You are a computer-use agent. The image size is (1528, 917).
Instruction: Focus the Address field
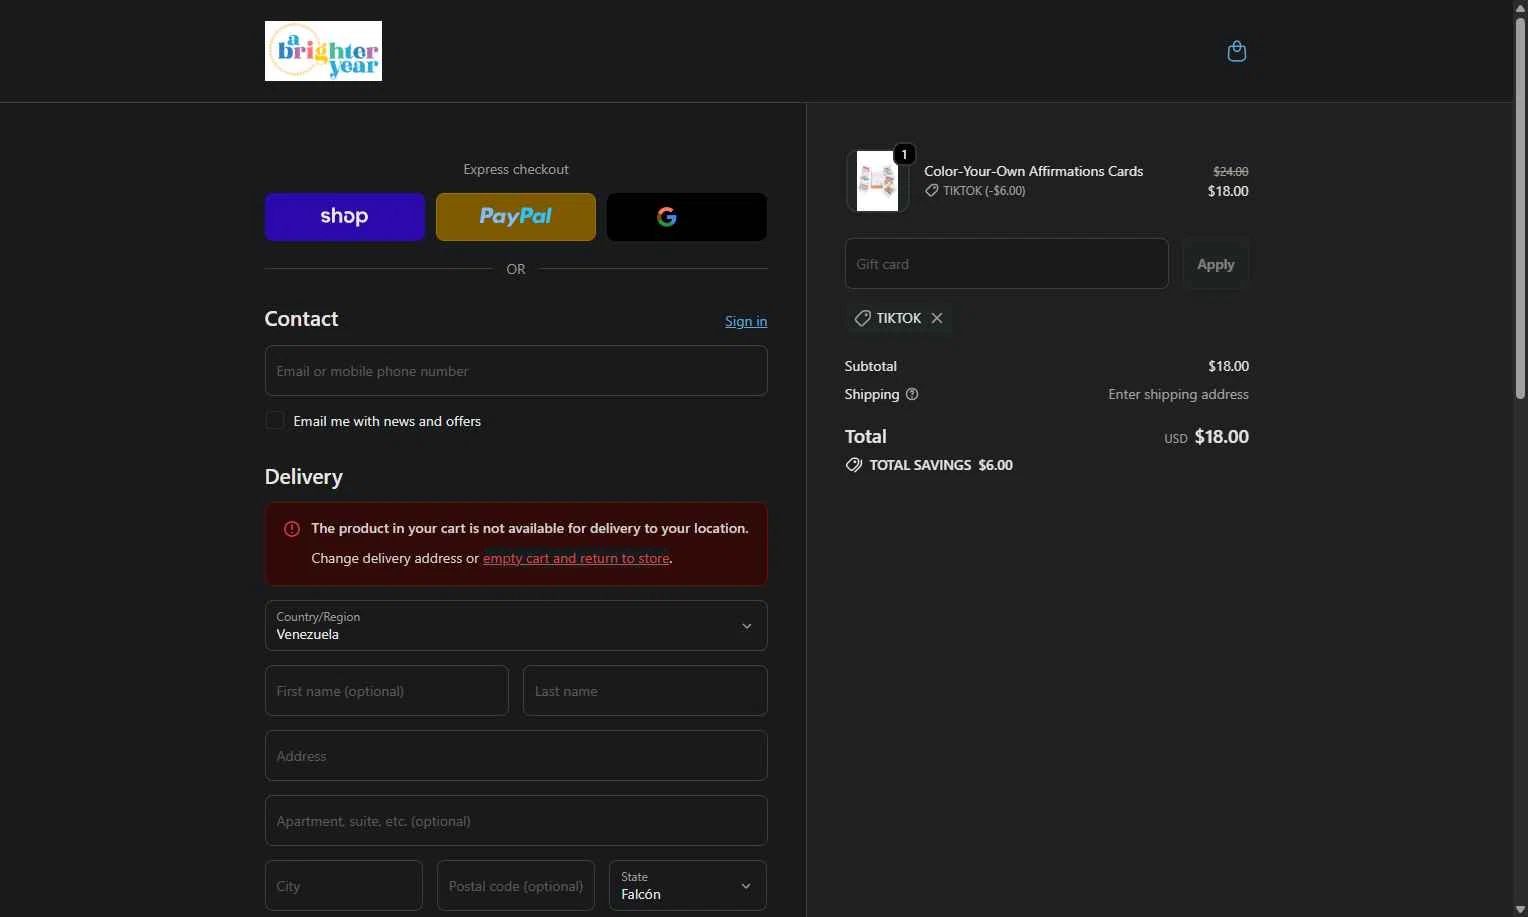(516, 756)
